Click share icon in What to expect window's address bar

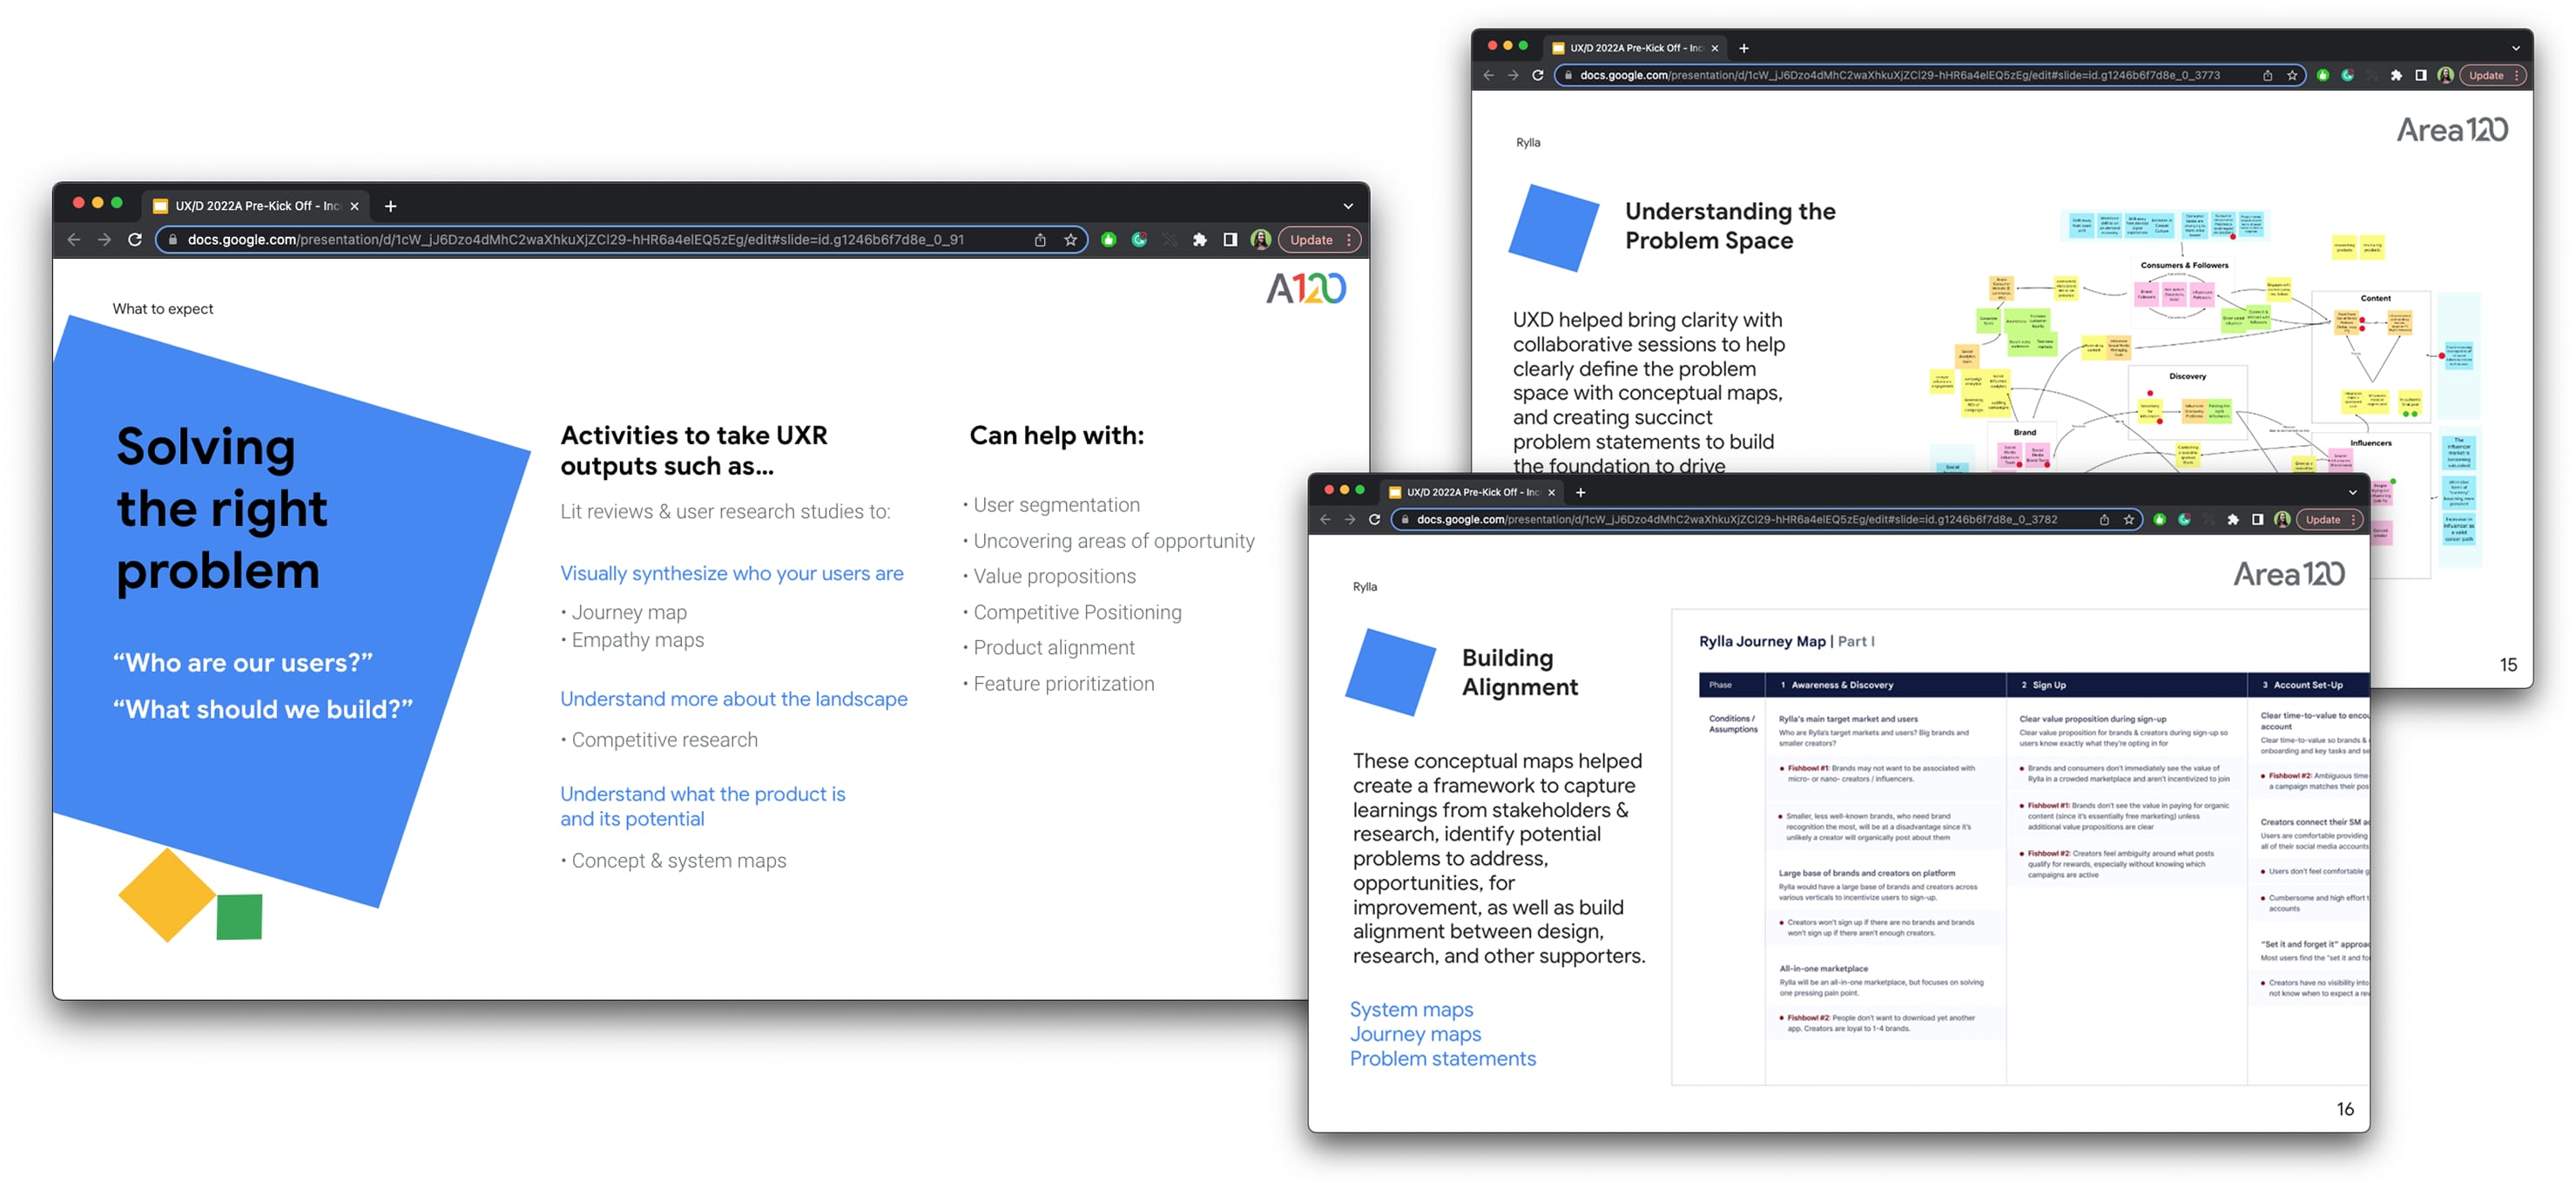[x=1040, y=240]
